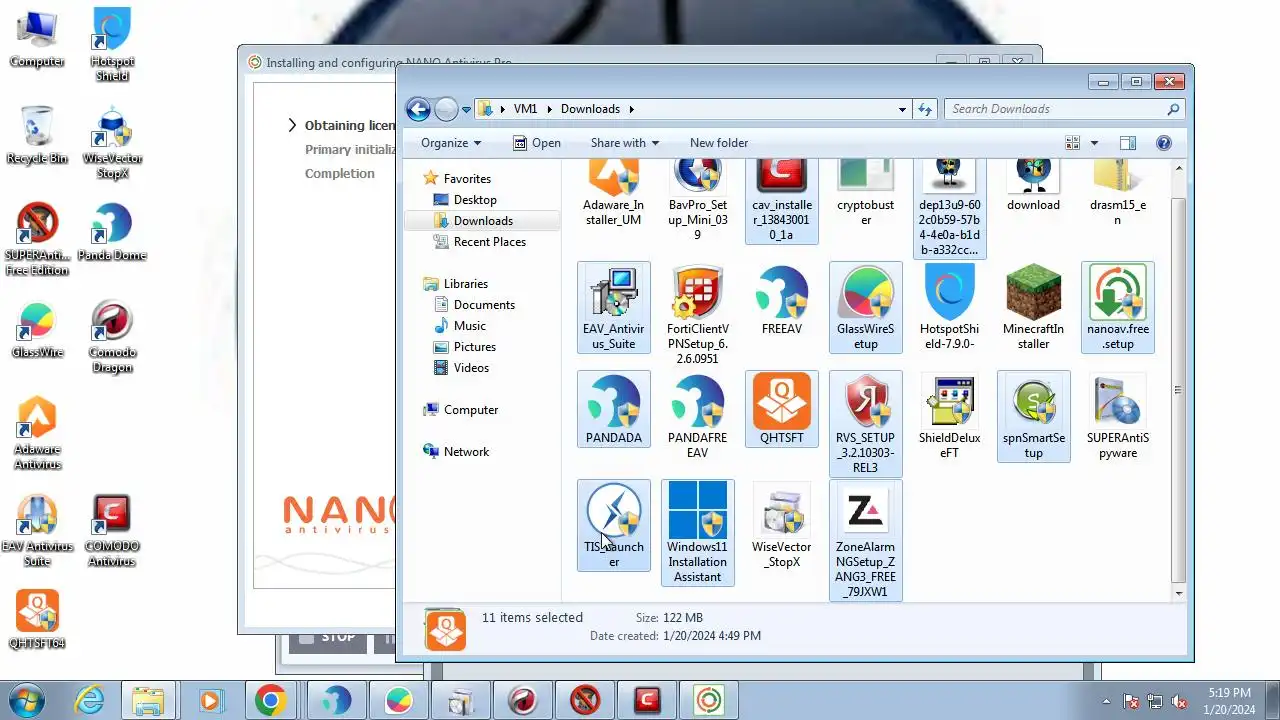Select the TISLauncher file

coord(613,525)
